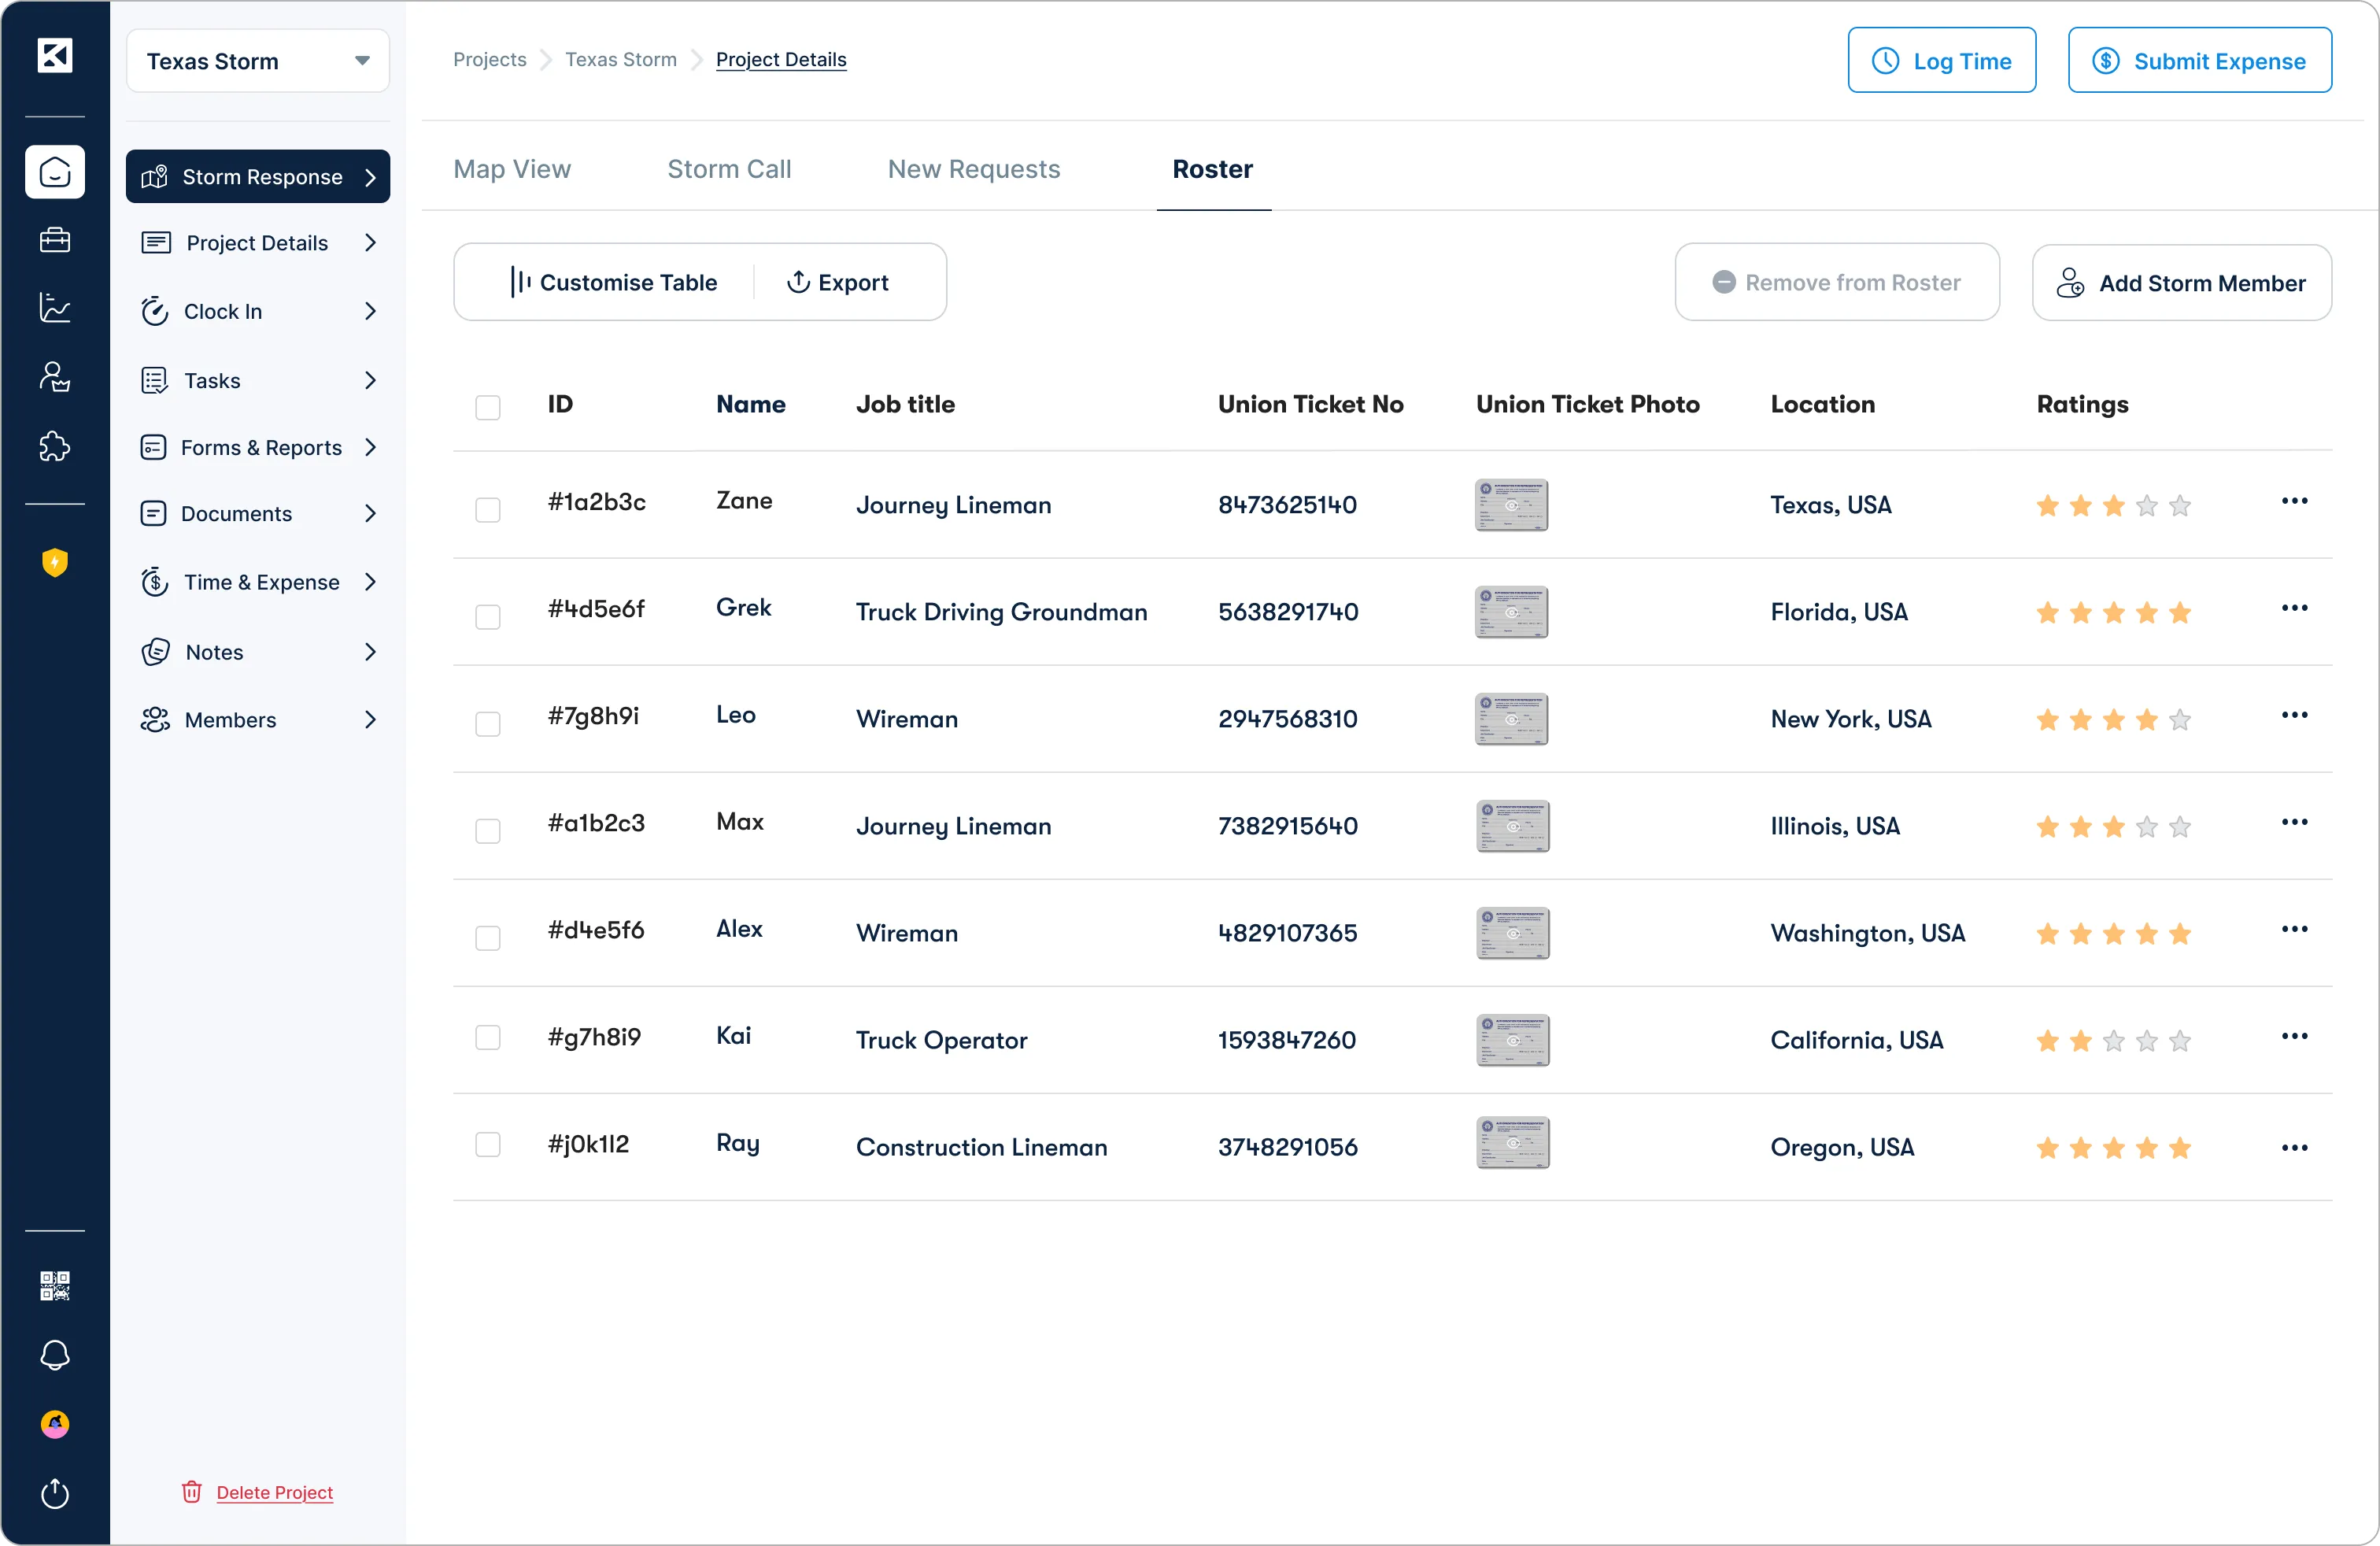
Task: Open Leo's union ticket photo thumbnail
Action: click(x=1511, y=719)
